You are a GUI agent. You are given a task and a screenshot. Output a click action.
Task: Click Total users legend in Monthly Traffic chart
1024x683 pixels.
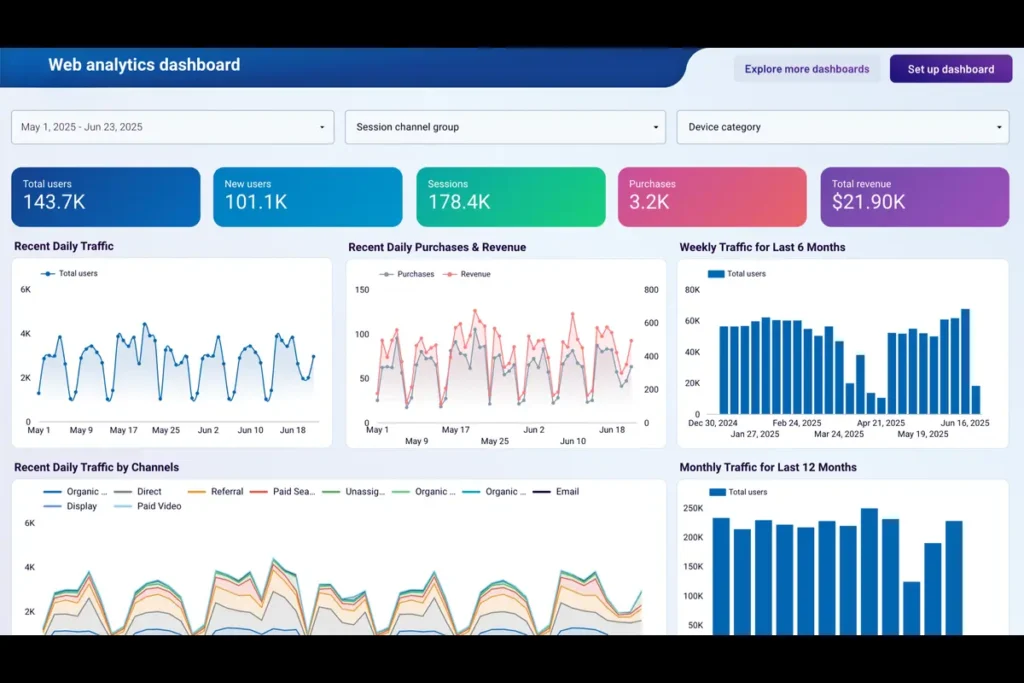point(717,492)
